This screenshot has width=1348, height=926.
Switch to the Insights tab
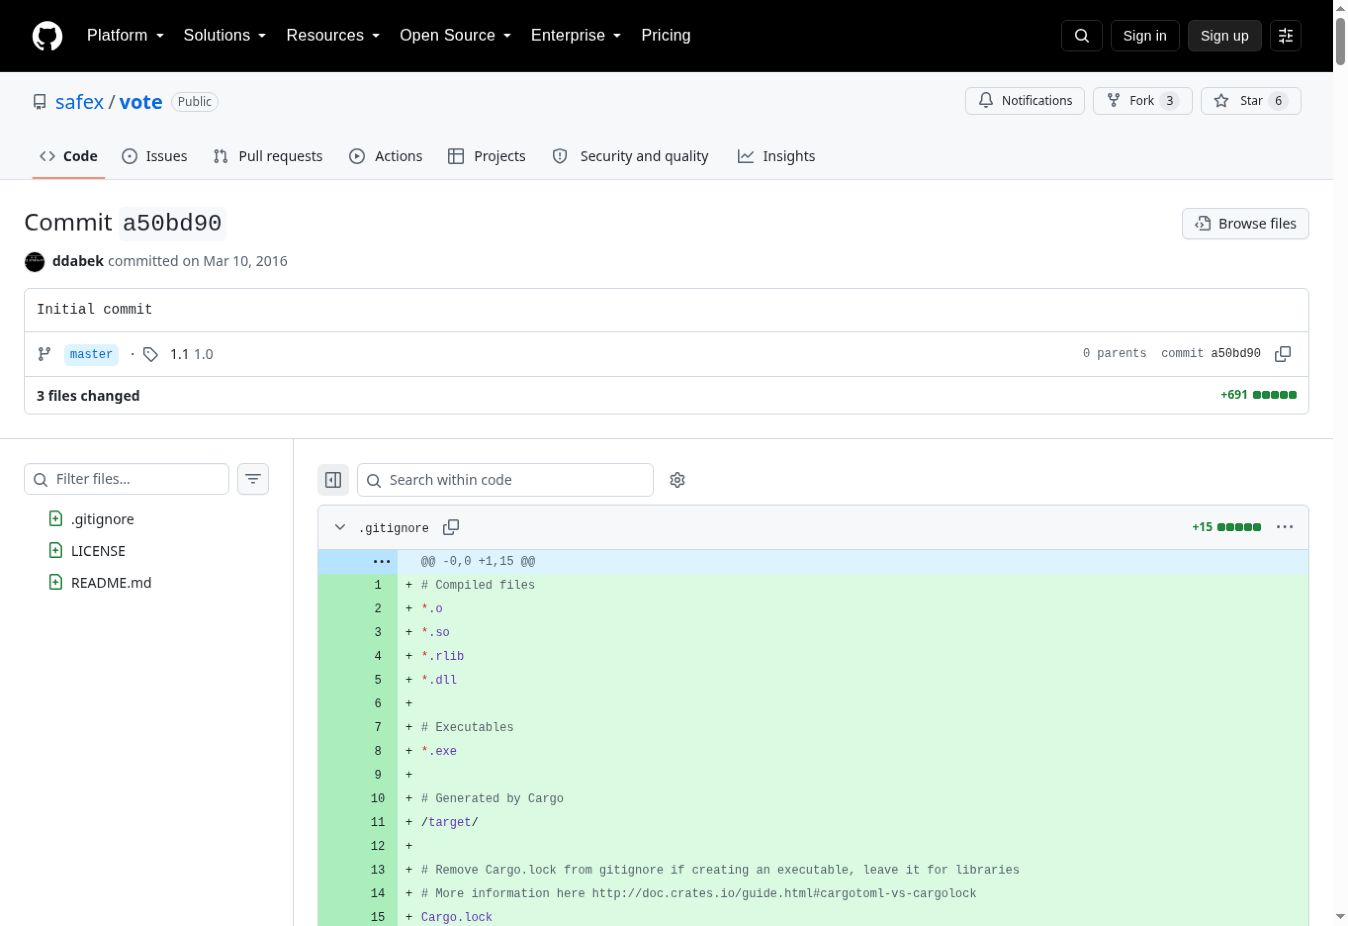pos(777,156)
